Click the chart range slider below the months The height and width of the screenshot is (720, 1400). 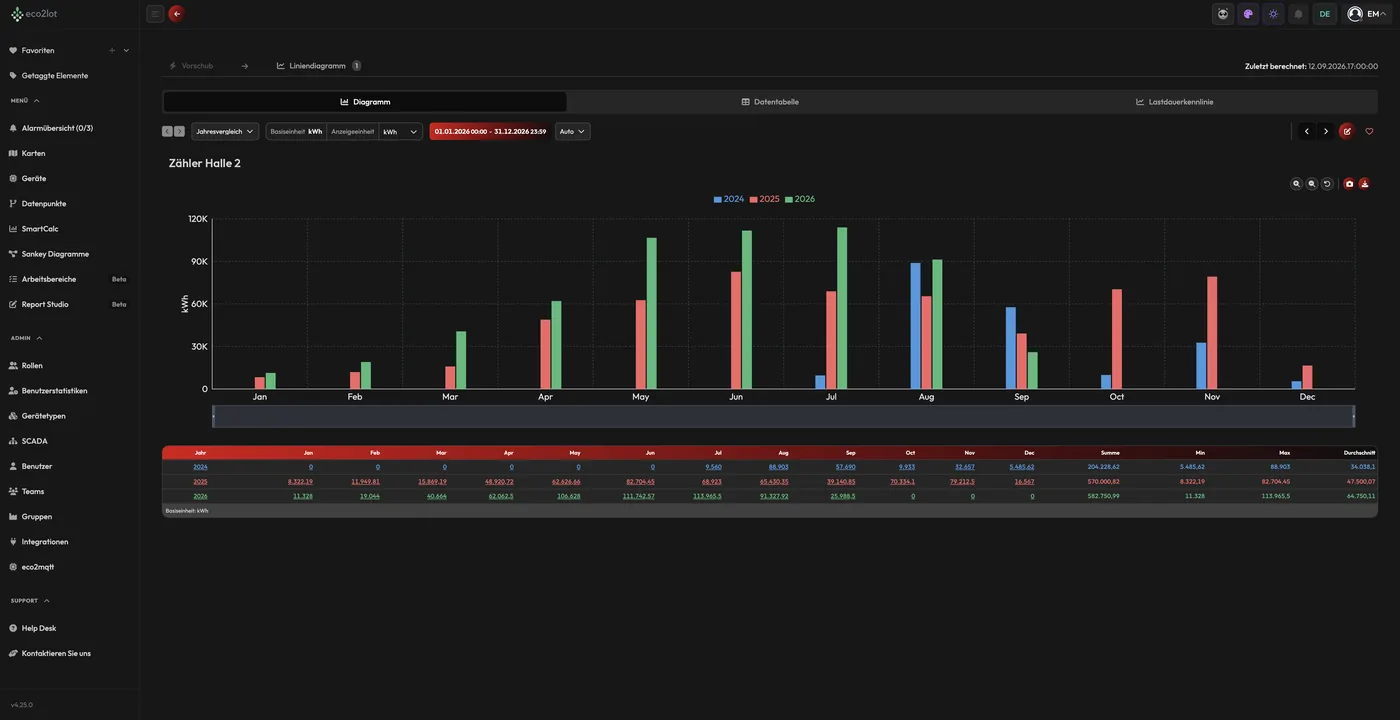(x=784, y=415)
